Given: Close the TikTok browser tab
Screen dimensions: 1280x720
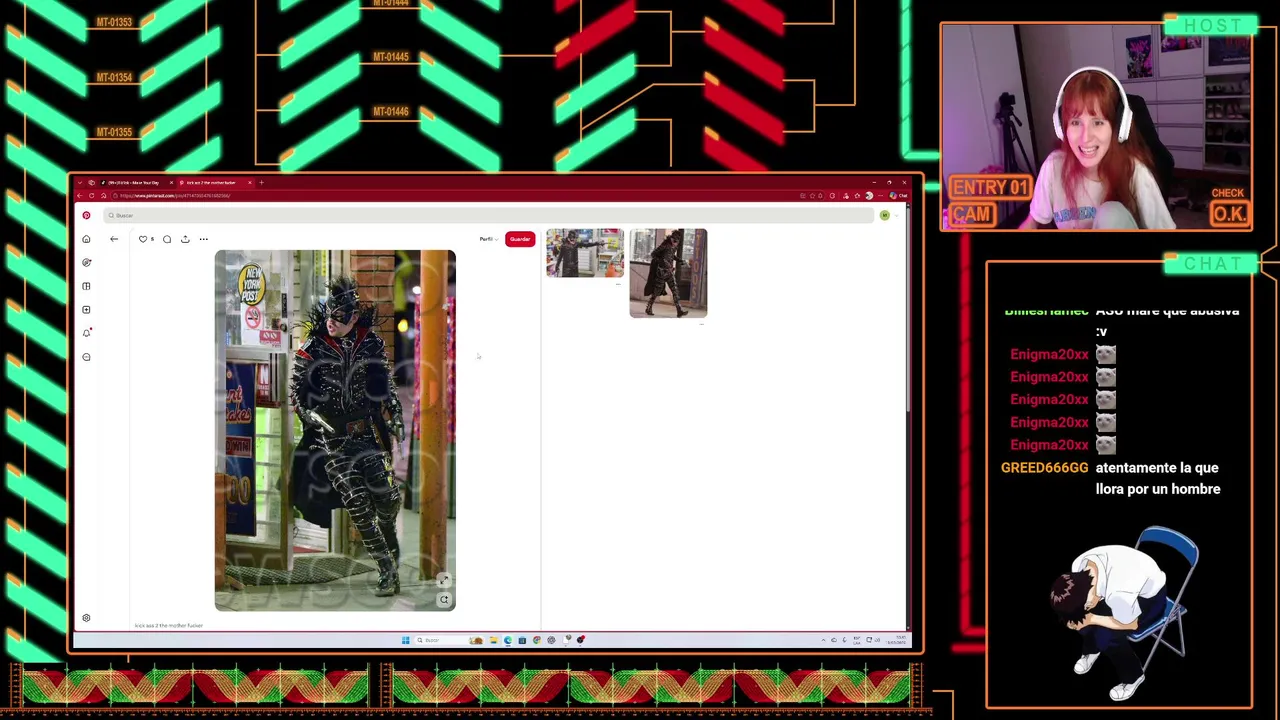Looking at the screenshot, I should coord(171,182).
